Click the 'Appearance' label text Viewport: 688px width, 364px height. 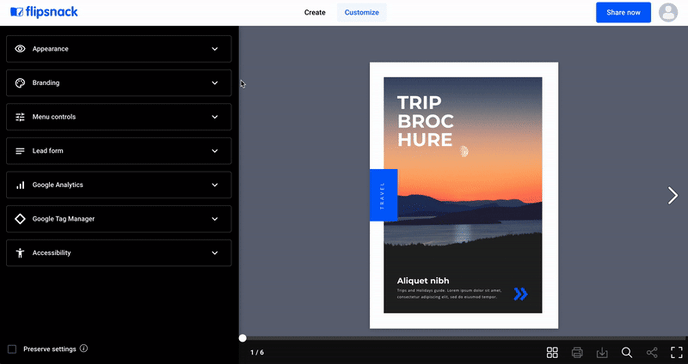(50, 49)
